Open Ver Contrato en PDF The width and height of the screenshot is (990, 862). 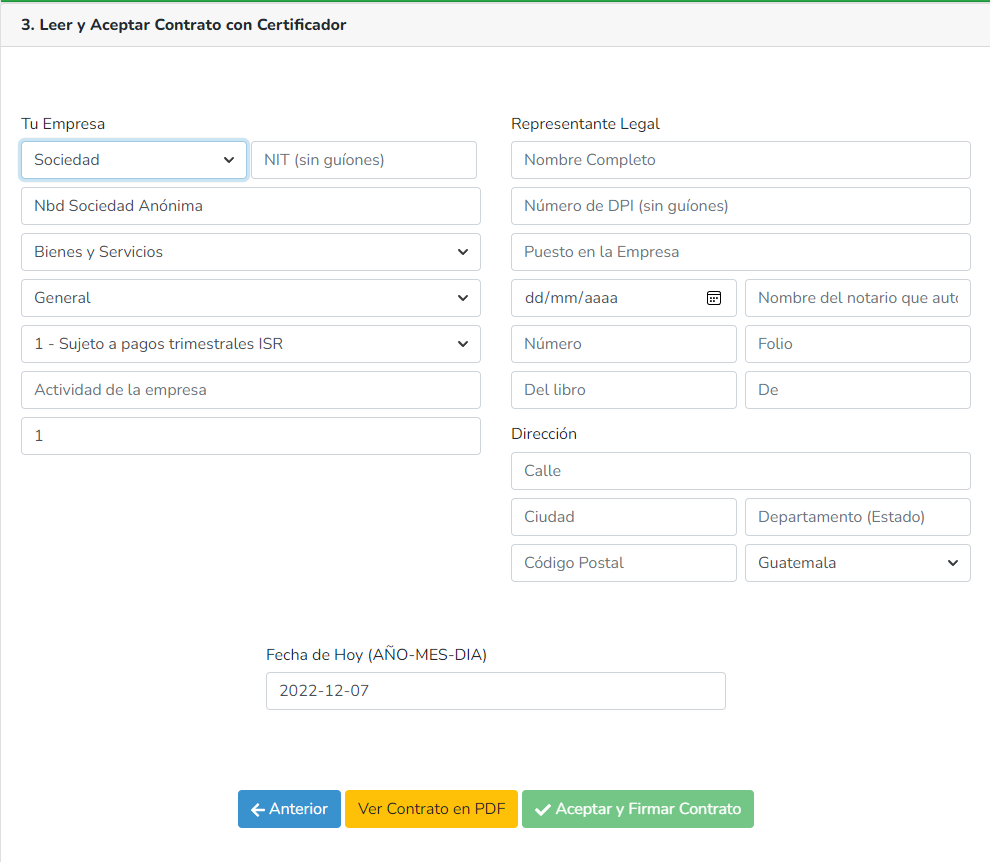pyautogui.click(x=431, y=809)
